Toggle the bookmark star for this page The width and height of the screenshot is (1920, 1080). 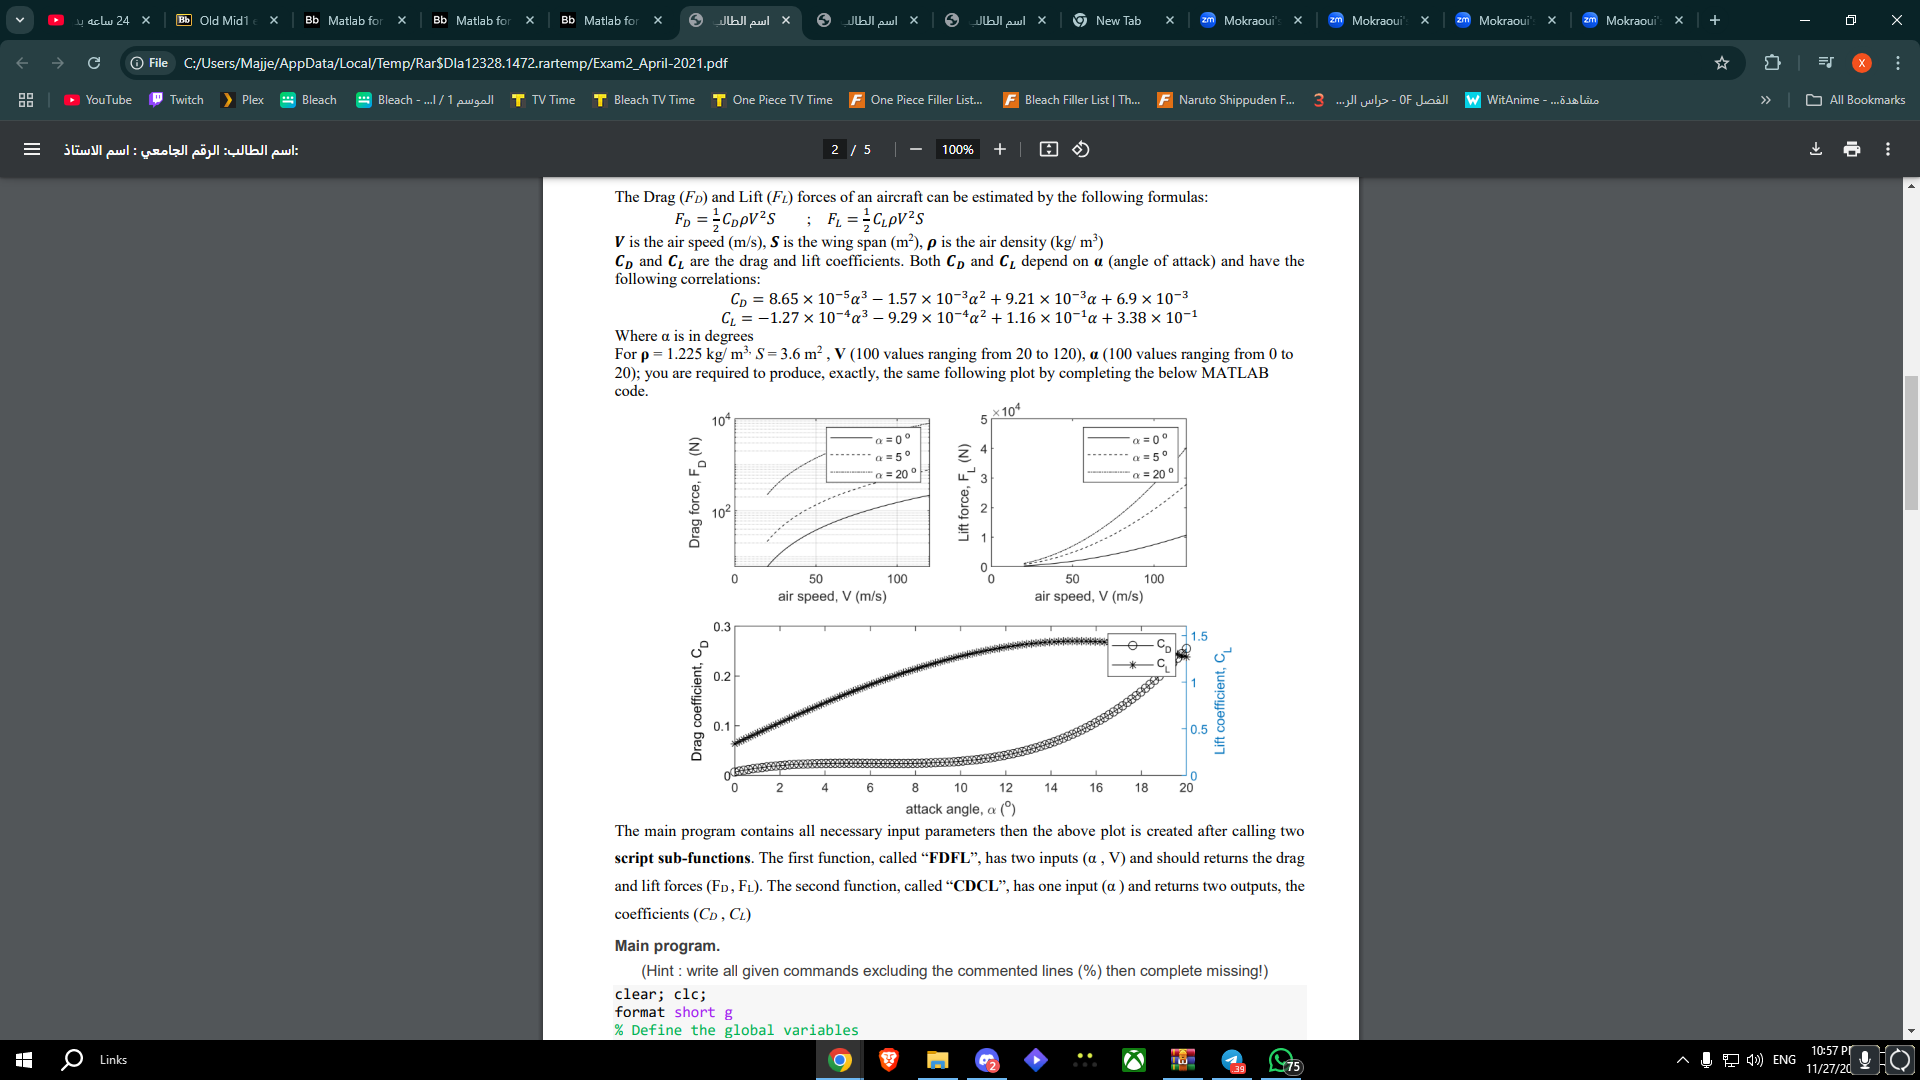click(x=1722, y=63)
